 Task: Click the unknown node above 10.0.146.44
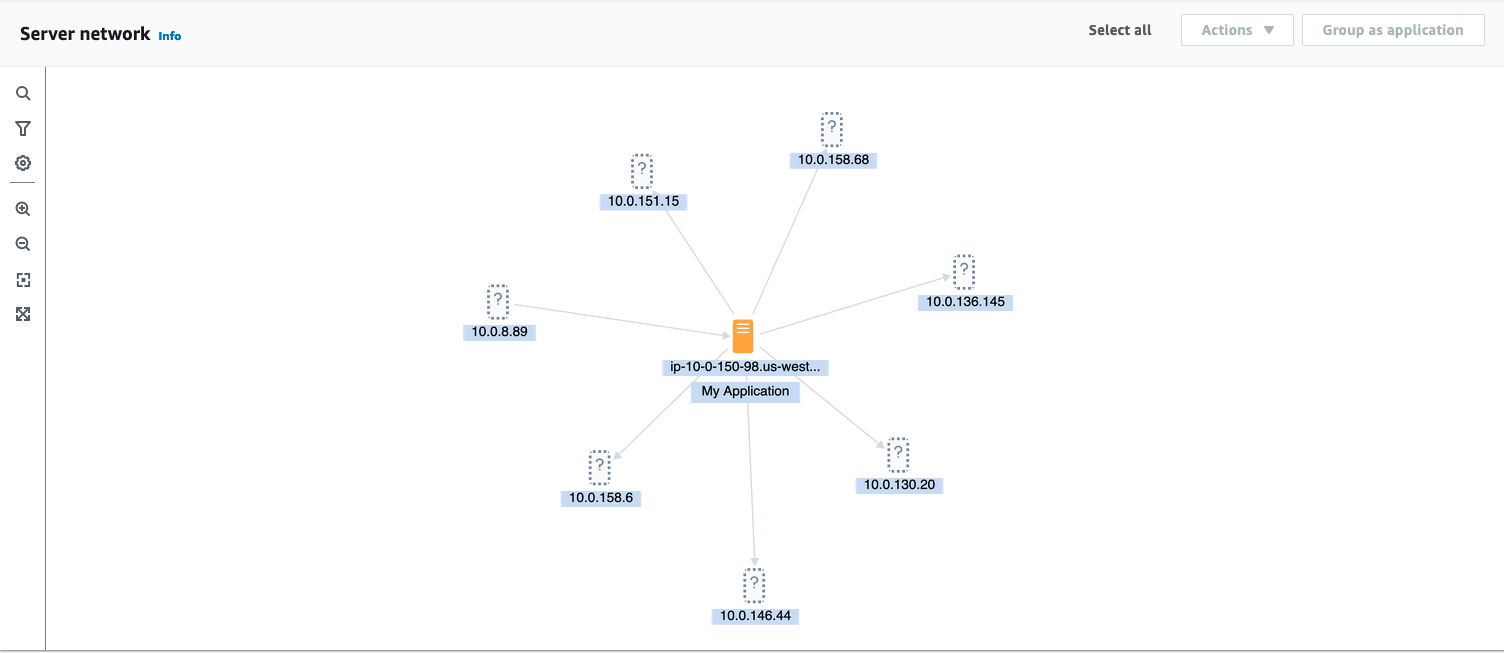coord(754,585)
